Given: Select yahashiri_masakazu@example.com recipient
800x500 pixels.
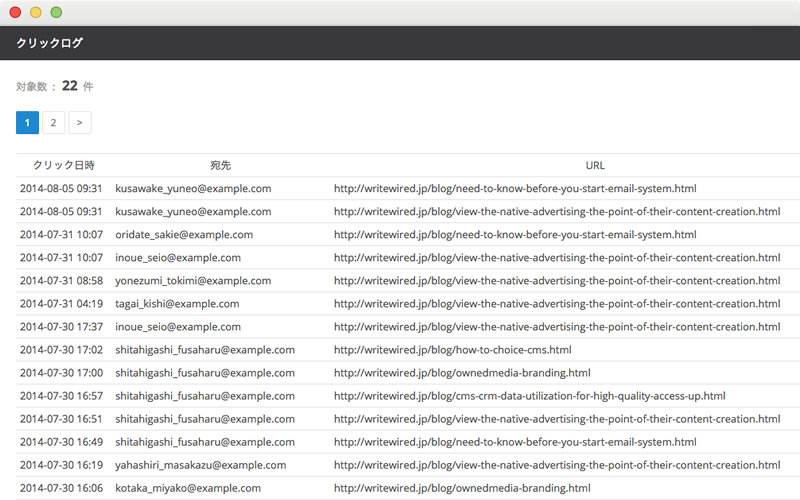Looking at the screenshot, I should tap(201, 465).
